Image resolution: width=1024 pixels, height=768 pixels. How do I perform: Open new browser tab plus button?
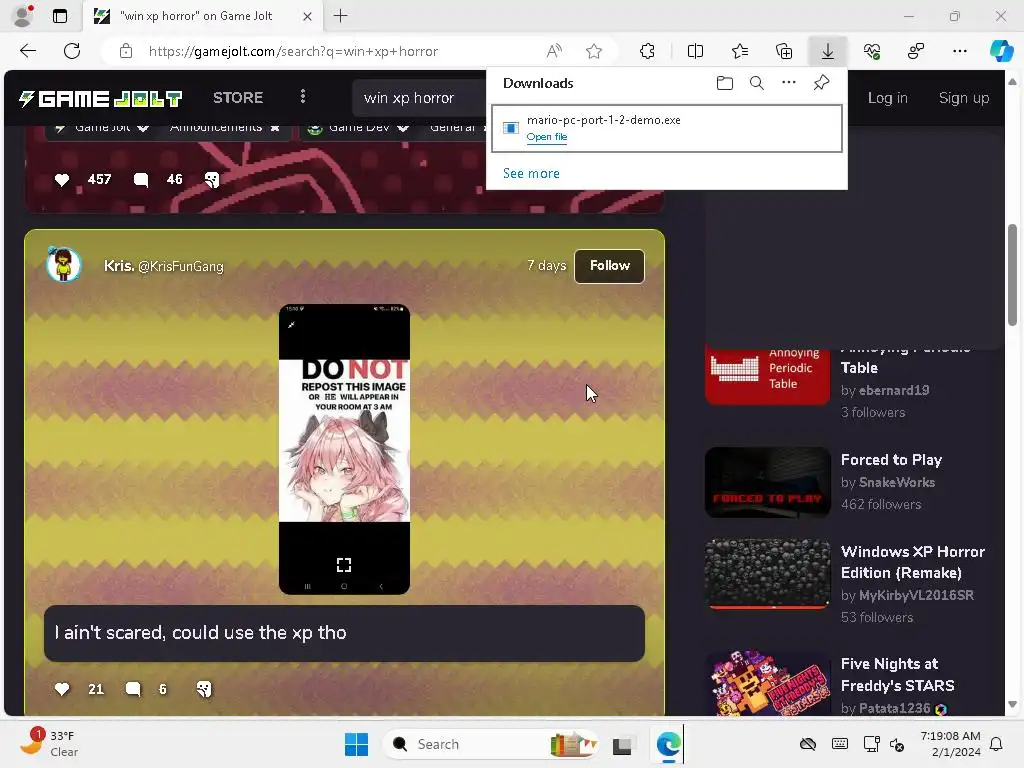pyautogui.click(x=340, y=16)
